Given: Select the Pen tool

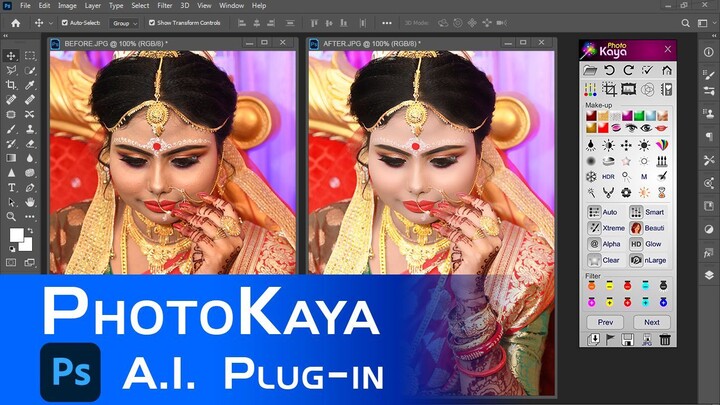Looking at the screenshot, I should (30, 187).
